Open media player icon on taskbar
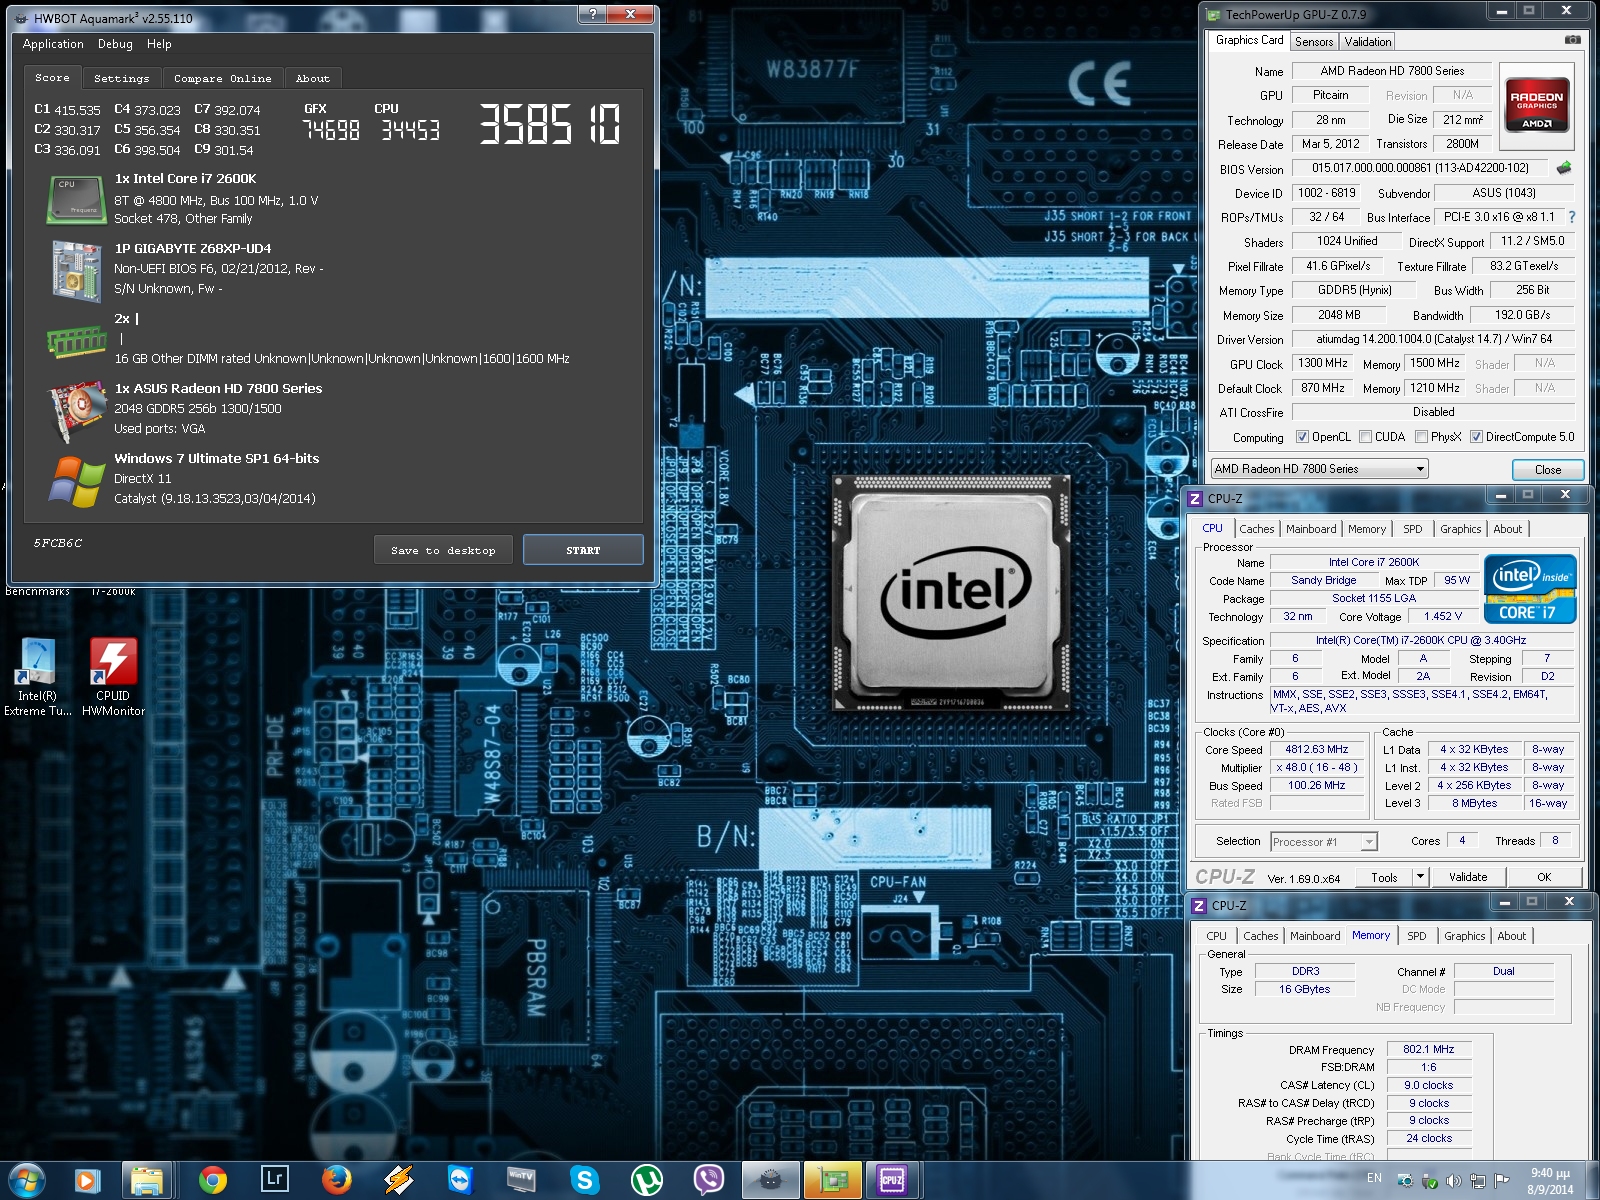1600x1200 pixels. (x=86, y=1180)
